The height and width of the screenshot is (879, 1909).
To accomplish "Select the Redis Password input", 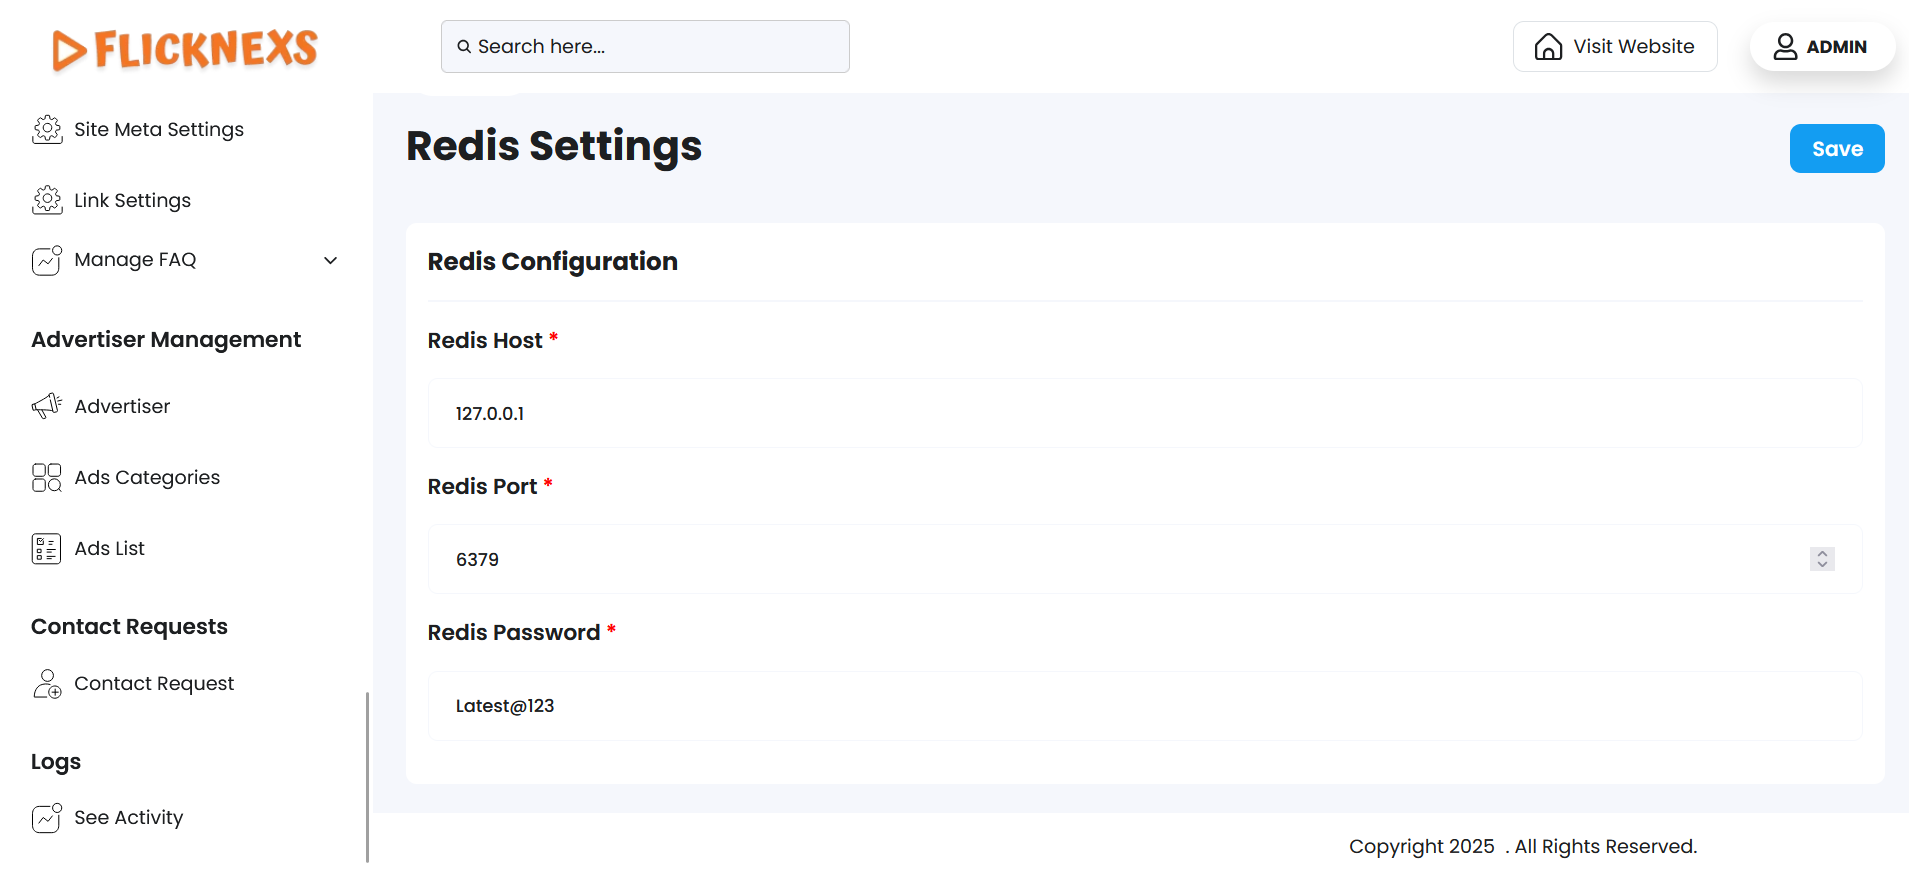I will [1144, 706].
